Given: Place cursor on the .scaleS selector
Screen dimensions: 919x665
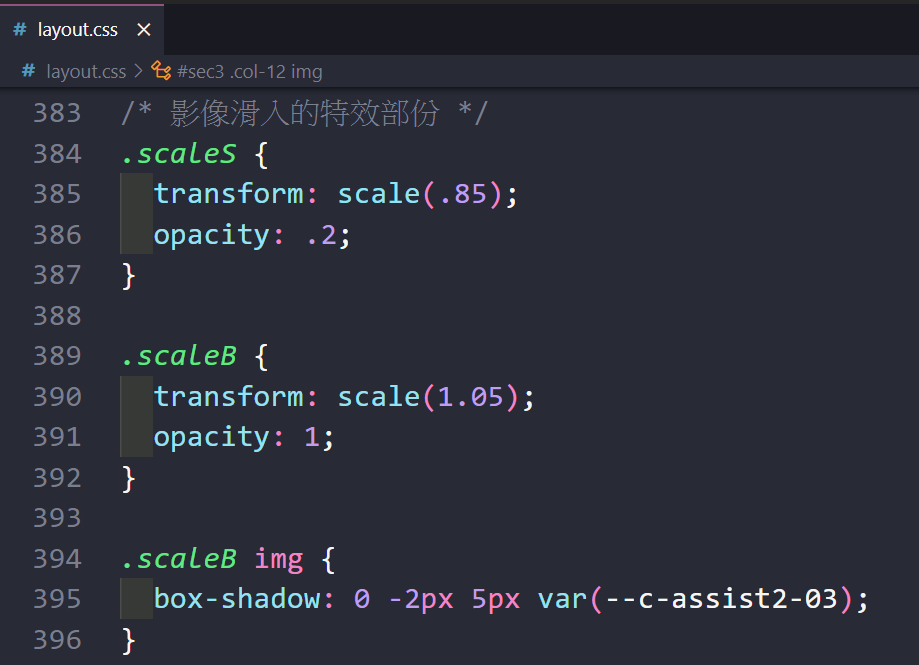Looking at the screenshot, I should (x=179, y=153).
